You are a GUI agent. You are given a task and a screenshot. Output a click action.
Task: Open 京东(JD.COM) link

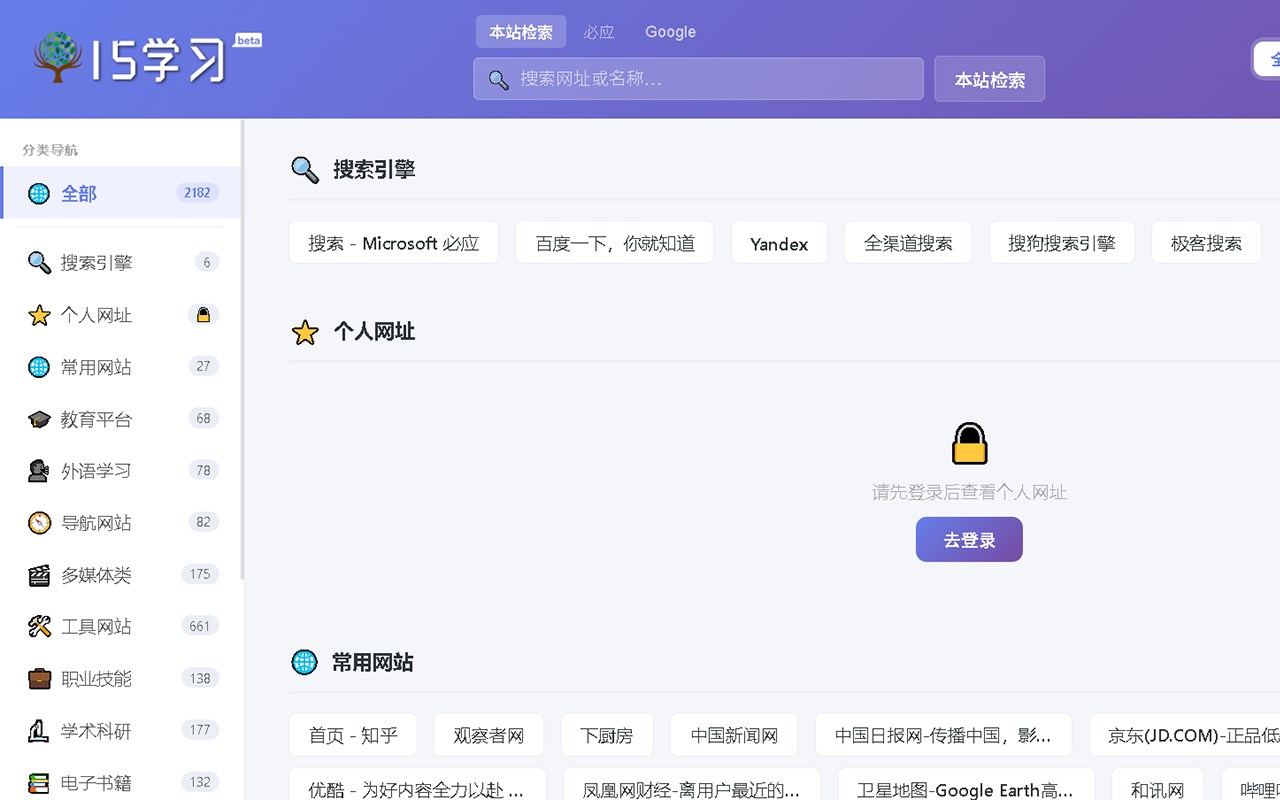click(1186, 735)
